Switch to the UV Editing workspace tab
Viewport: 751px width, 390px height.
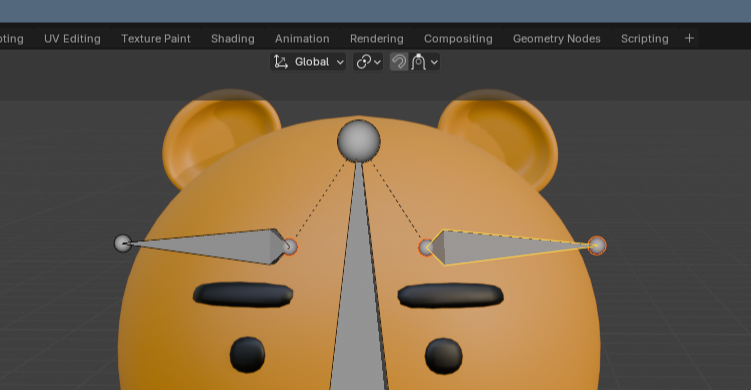(72, 39)
